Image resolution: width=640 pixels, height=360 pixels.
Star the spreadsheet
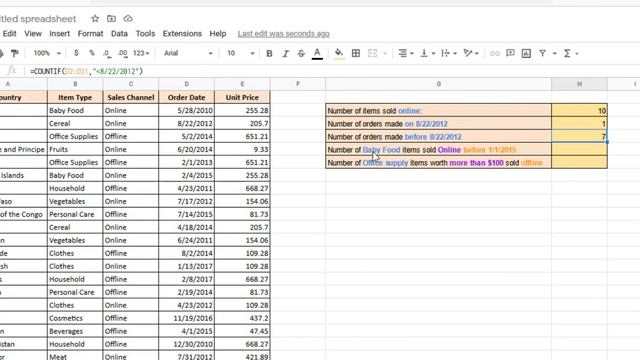click(95, 19)
